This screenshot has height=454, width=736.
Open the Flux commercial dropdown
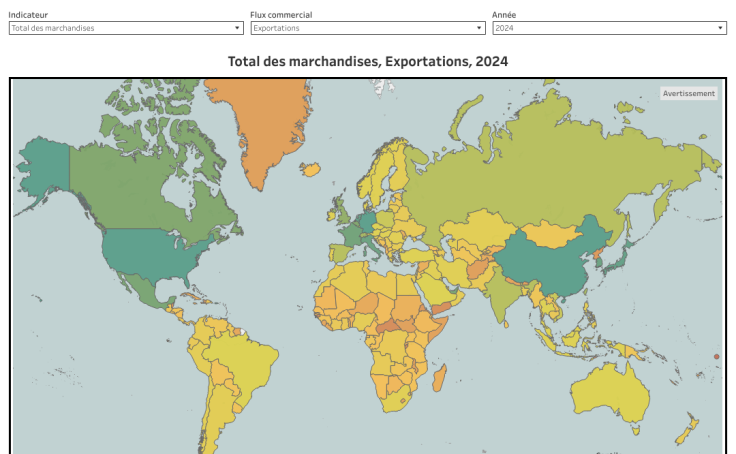[x=368, y=28]
